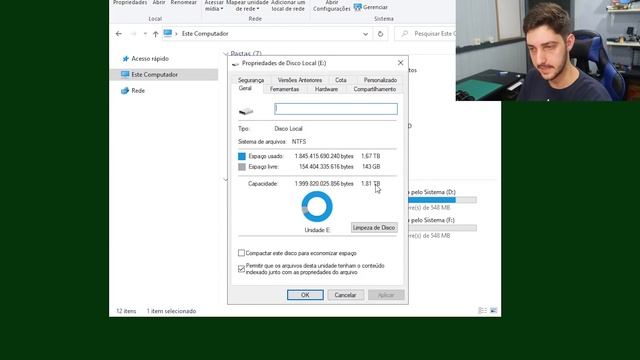The height and width of the screenshot is (360, 640).
Task: Confirm with the OK button
Action: 305,295
